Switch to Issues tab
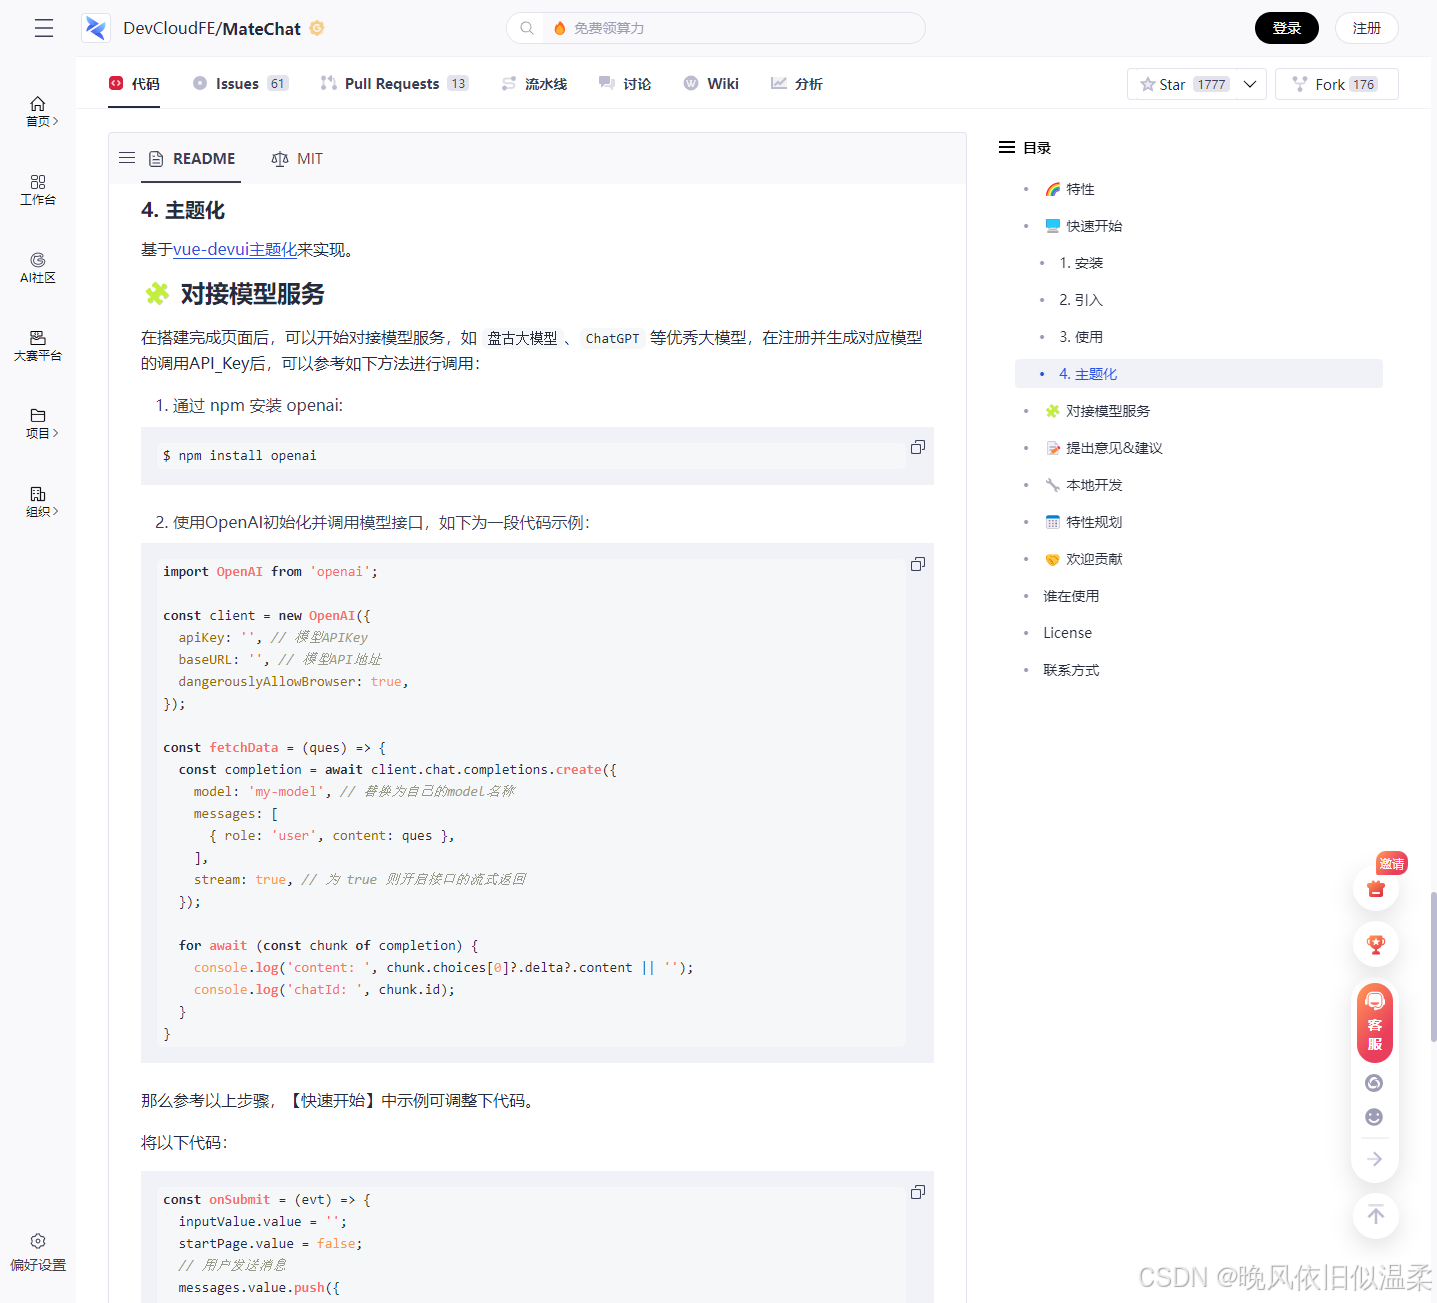1437x1303 pixels. point(240,84)
